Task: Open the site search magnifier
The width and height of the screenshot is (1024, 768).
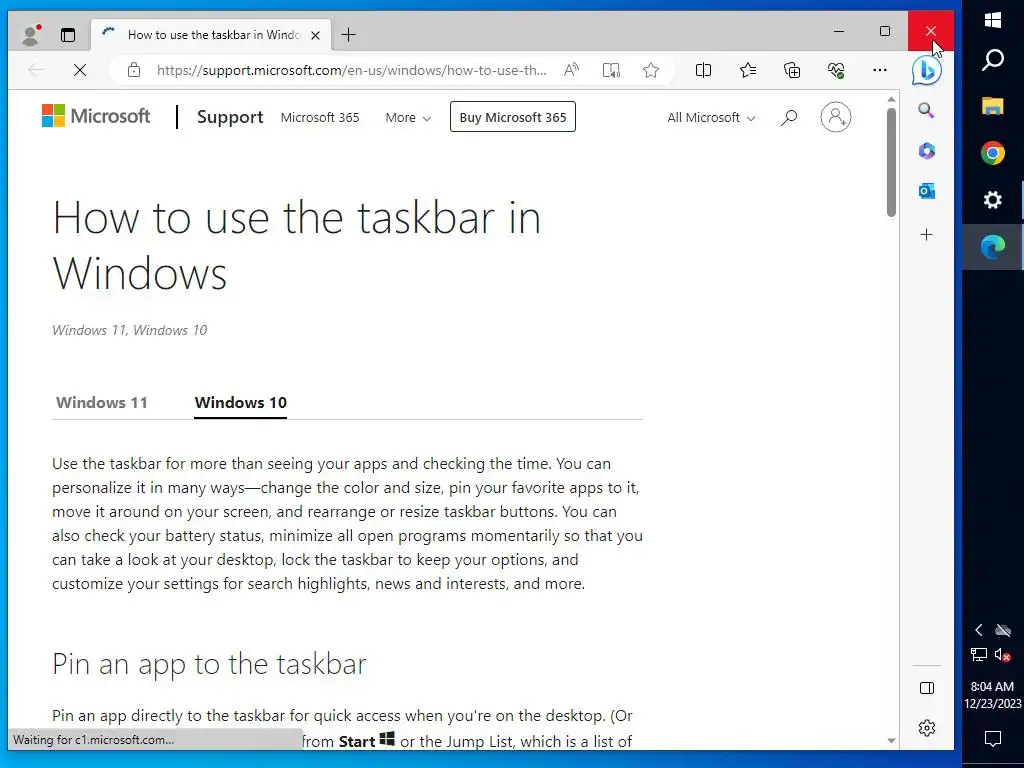Action: [789, 118]
